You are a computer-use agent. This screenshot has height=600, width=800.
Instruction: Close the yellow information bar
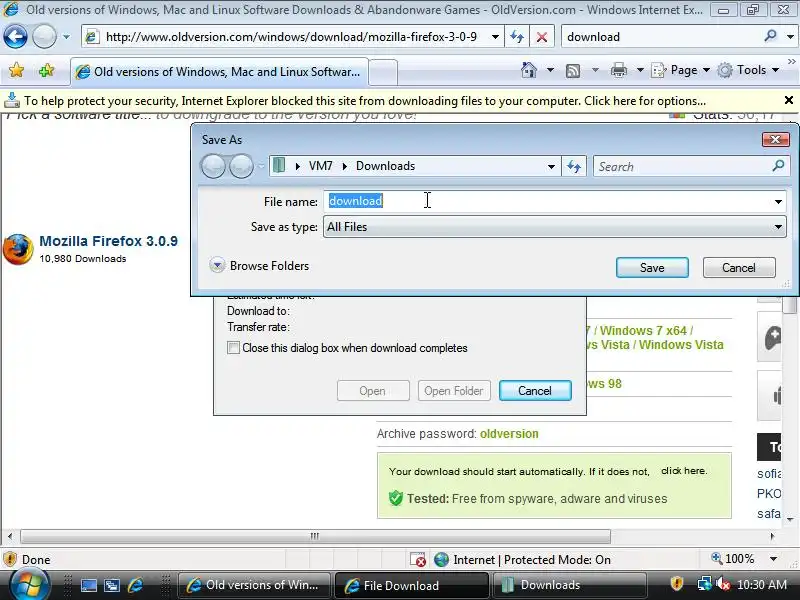(x=788, y=101)
